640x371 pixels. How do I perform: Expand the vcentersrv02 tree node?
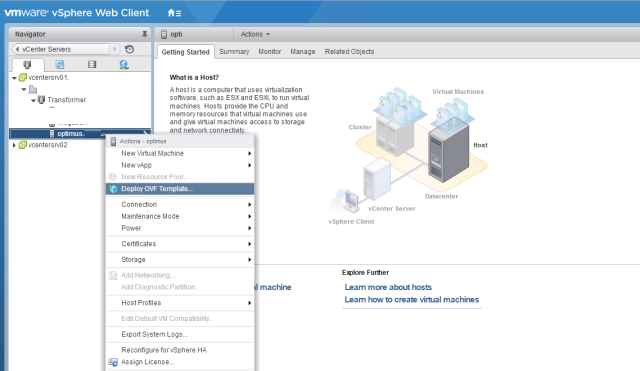tap(14, 145)
